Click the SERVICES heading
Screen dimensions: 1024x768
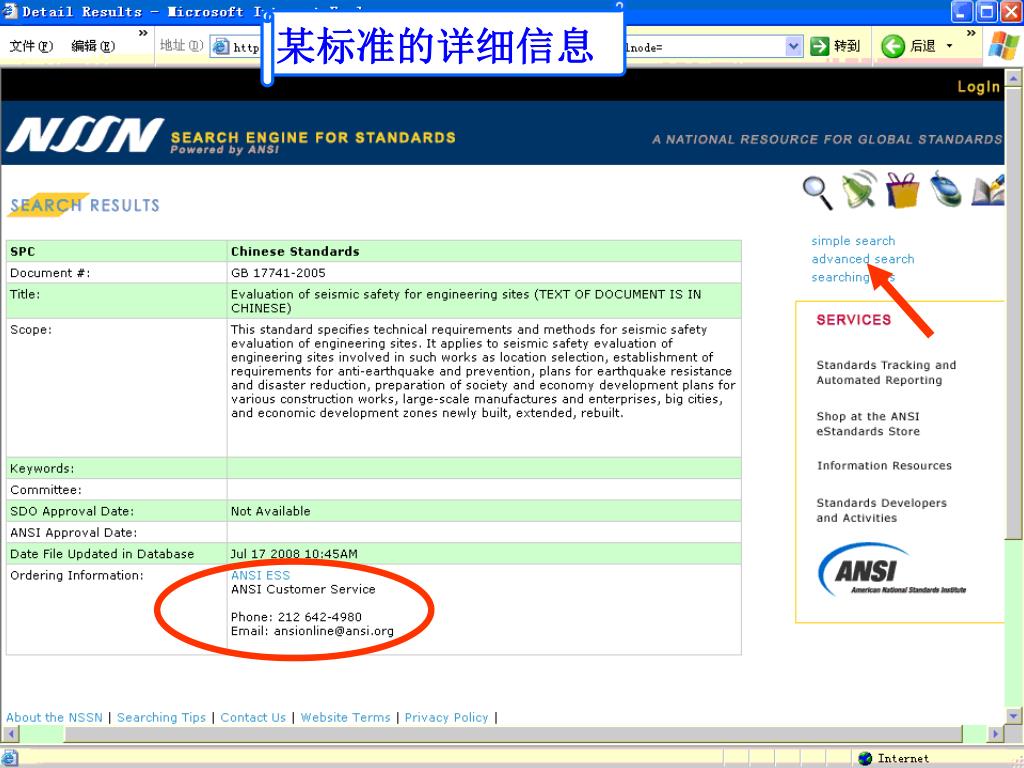tap(854, 320)
